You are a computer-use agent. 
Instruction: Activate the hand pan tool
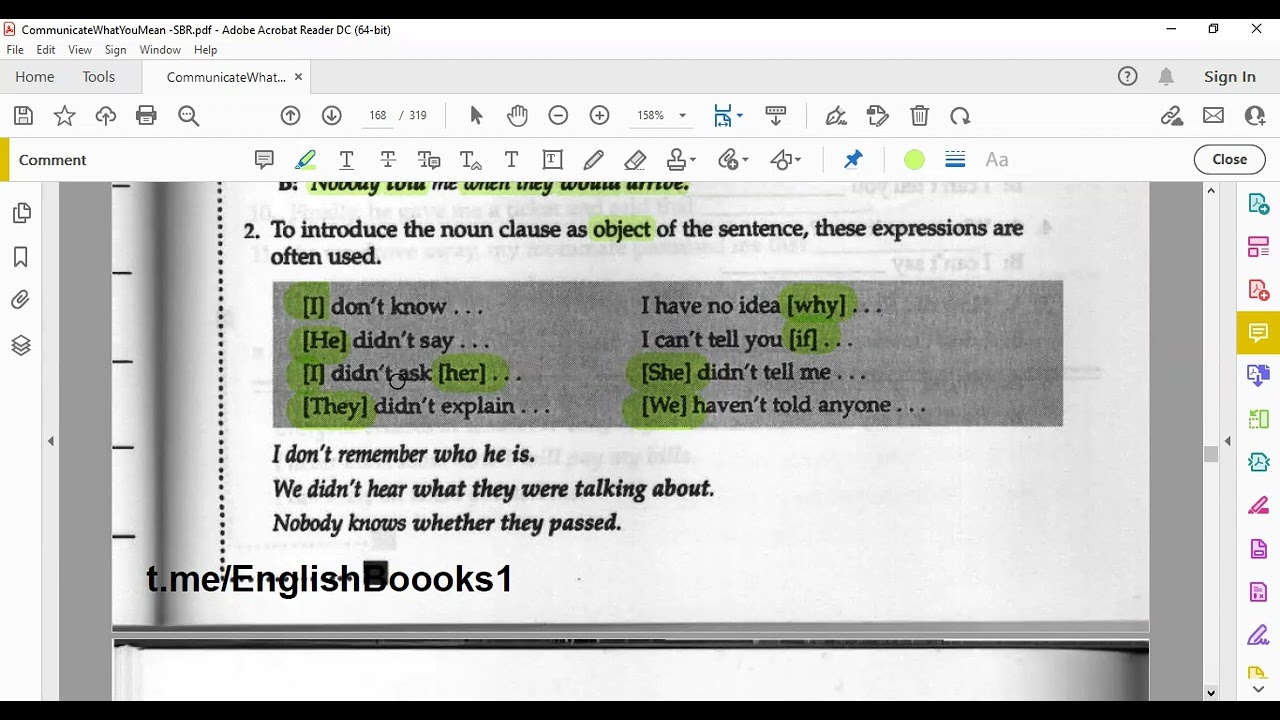click(517, 116)
